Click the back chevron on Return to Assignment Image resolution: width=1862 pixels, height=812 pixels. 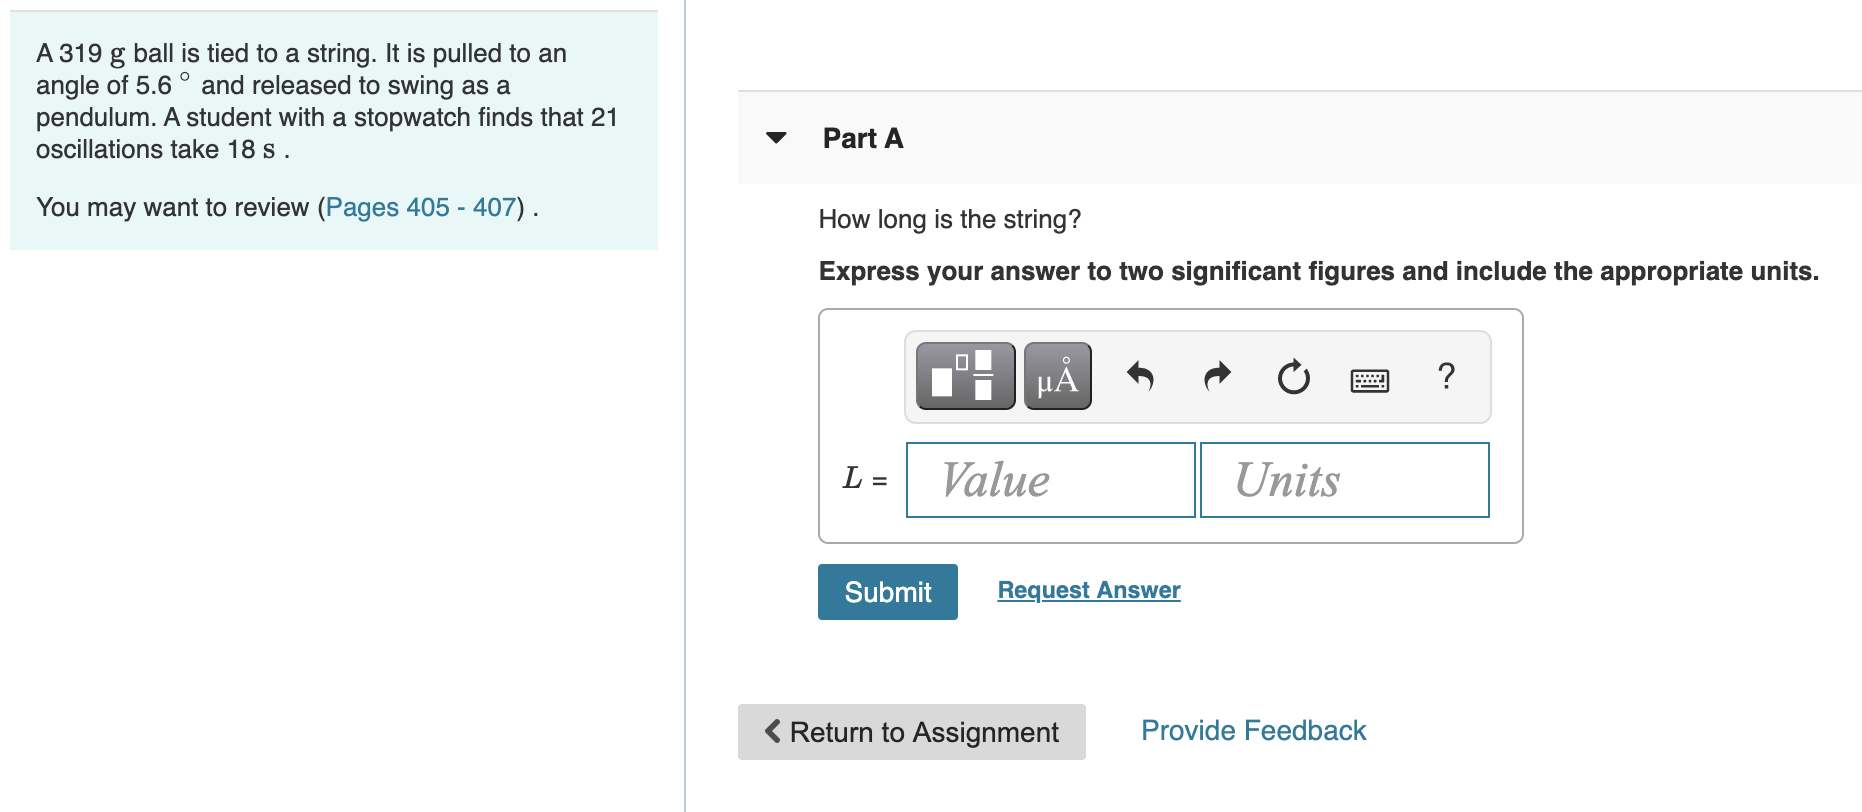click(772, 731)
